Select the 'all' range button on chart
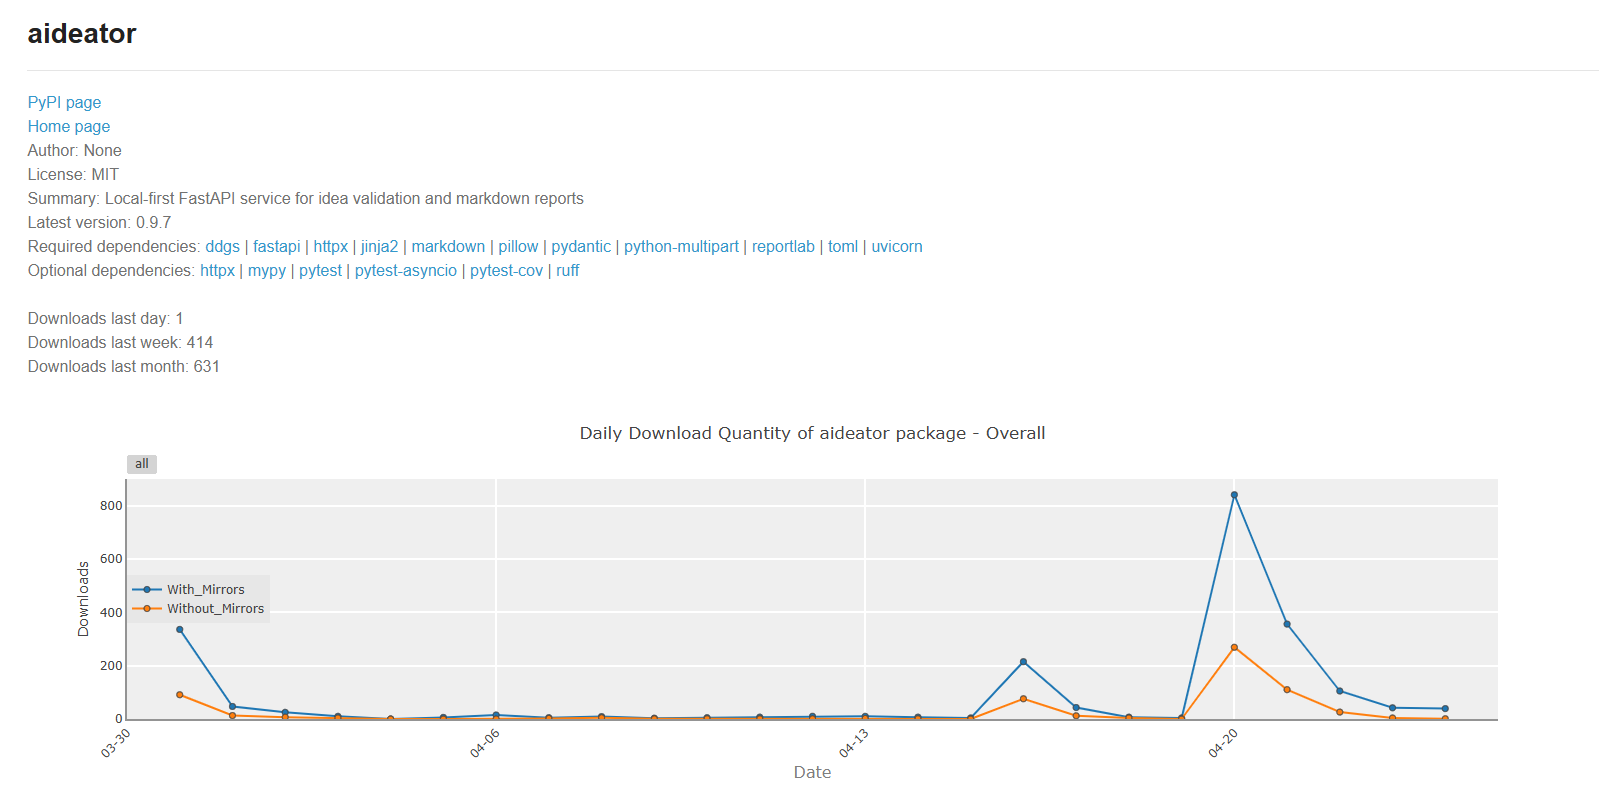 tap(142, 464)
